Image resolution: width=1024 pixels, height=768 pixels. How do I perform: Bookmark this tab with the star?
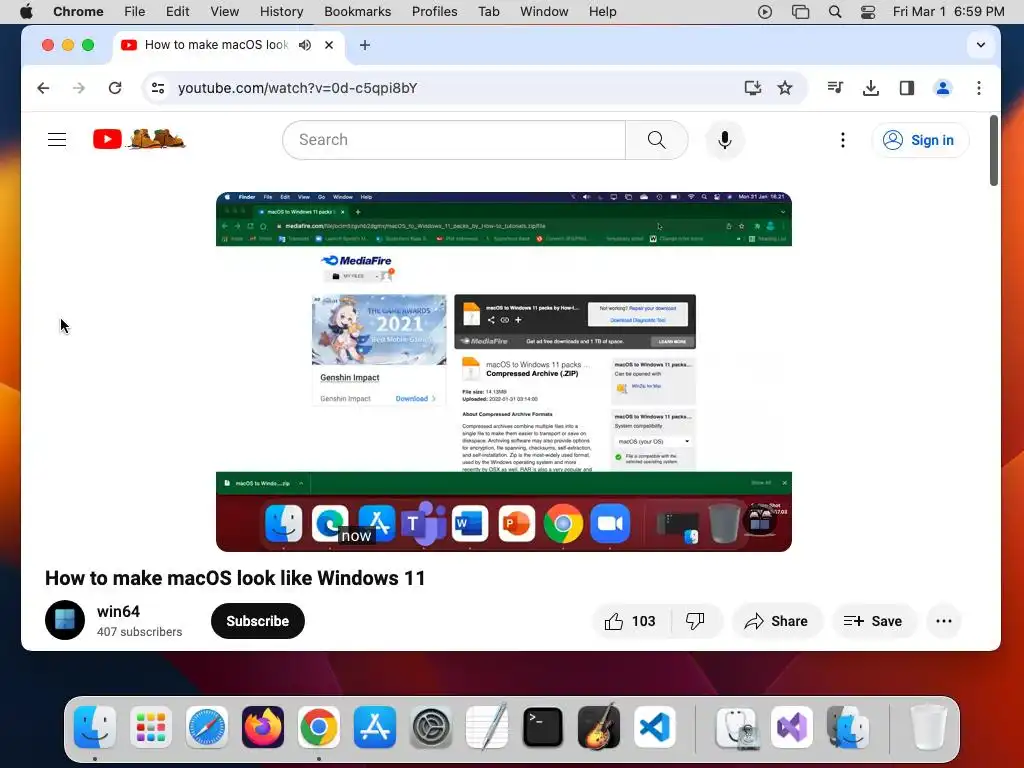[x=785, y=88]
